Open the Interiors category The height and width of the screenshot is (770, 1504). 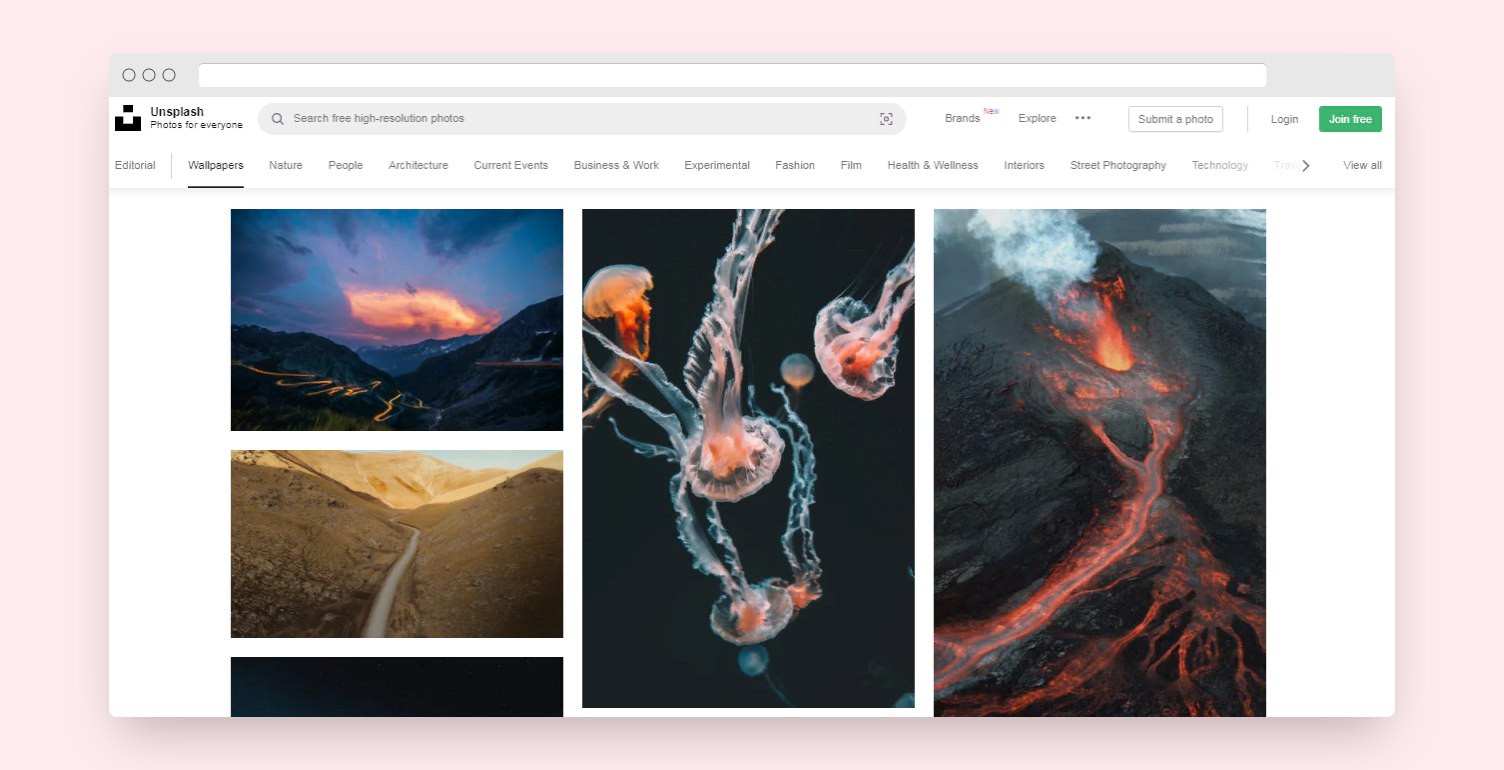[x=1024, y=165]
